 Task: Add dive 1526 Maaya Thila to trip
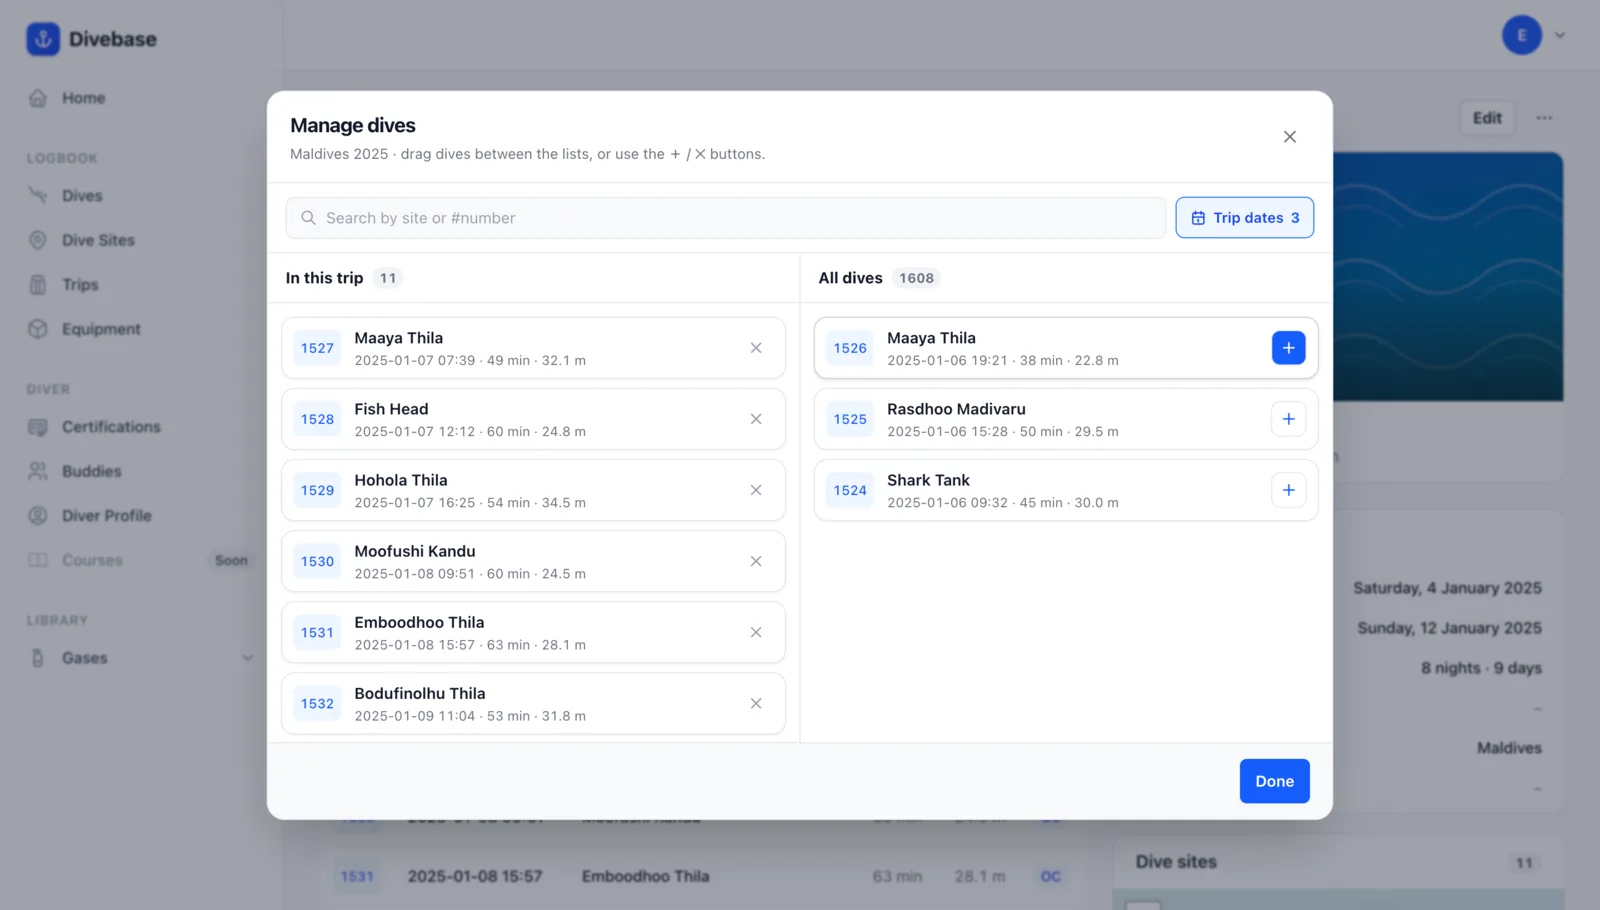tap(1288, 348)
